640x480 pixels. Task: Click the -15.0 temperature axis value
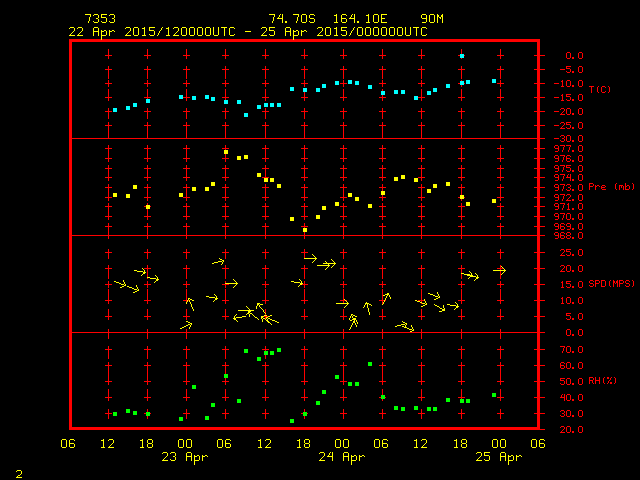[x=569, y=98]
